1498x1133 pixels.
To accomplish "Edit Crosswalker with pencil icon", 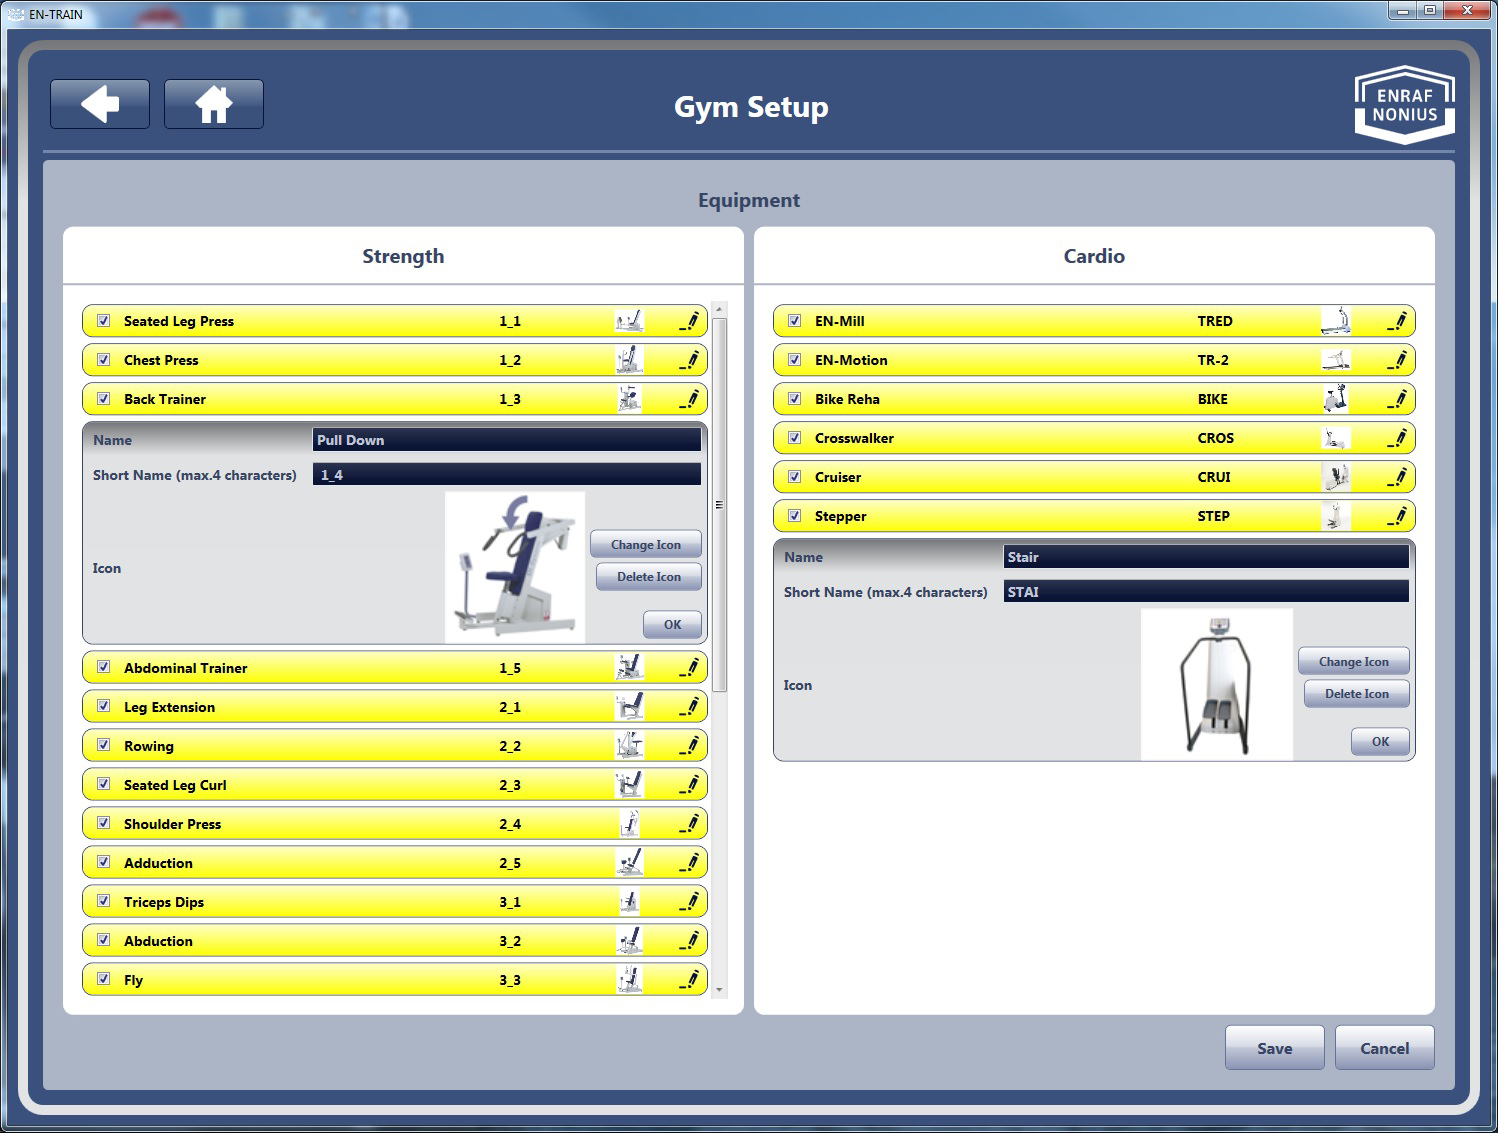I will coord(1397,438).
